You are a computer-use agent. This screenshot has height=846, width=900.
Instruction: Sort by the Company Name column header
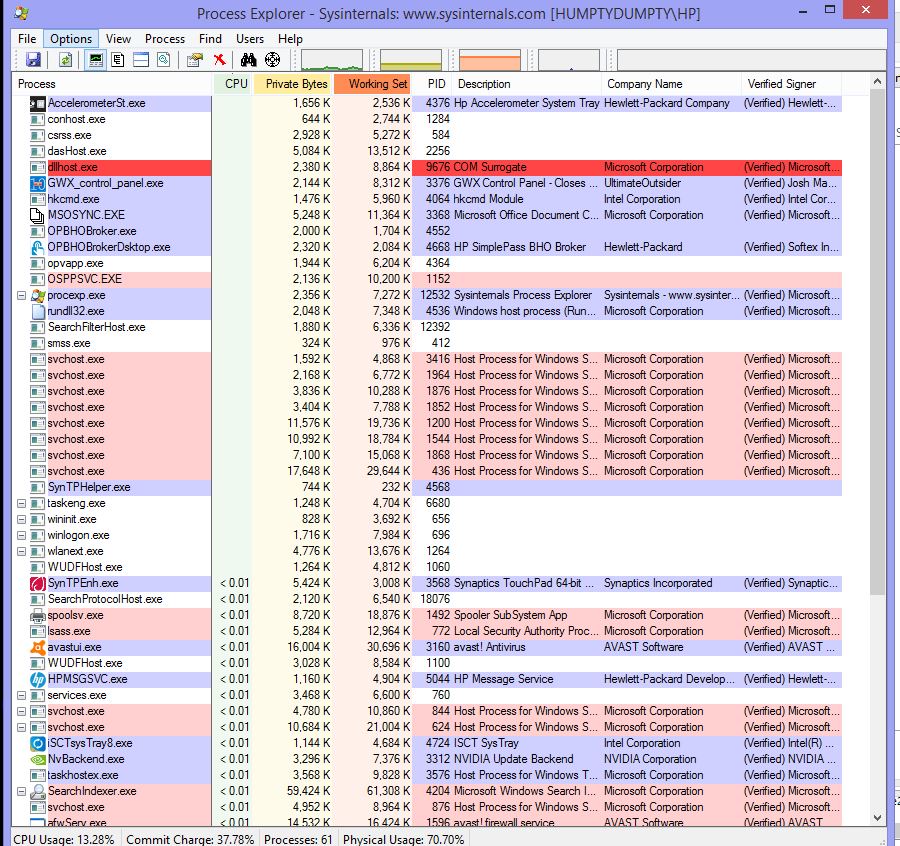click(x=672, y=84)
